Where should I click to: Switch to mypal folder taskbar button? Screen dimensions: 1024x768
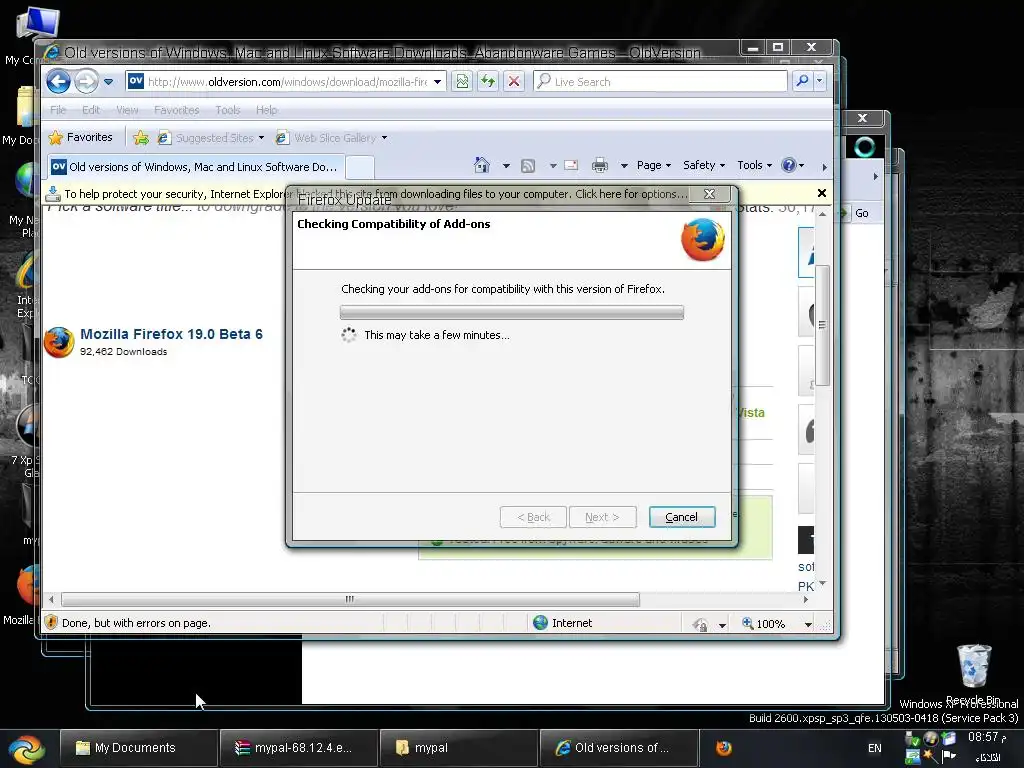[x=458, y=748]
